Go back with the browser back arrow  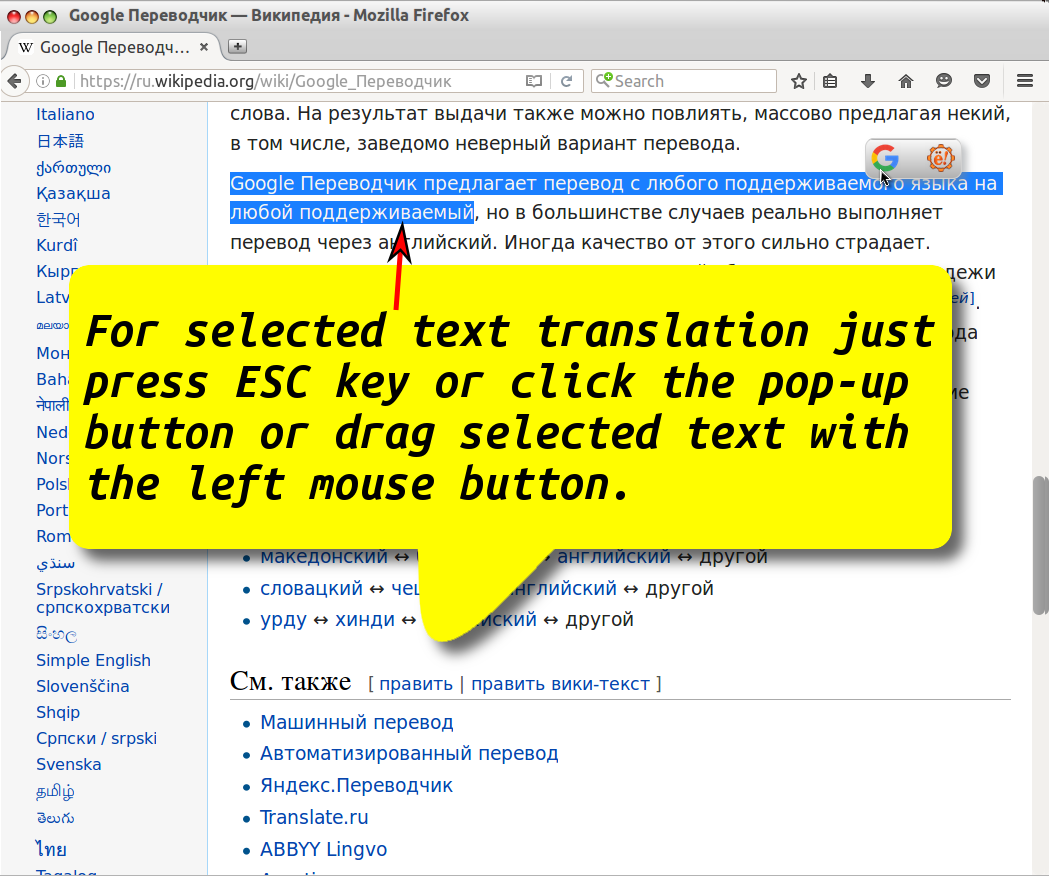tap(15, 81)
